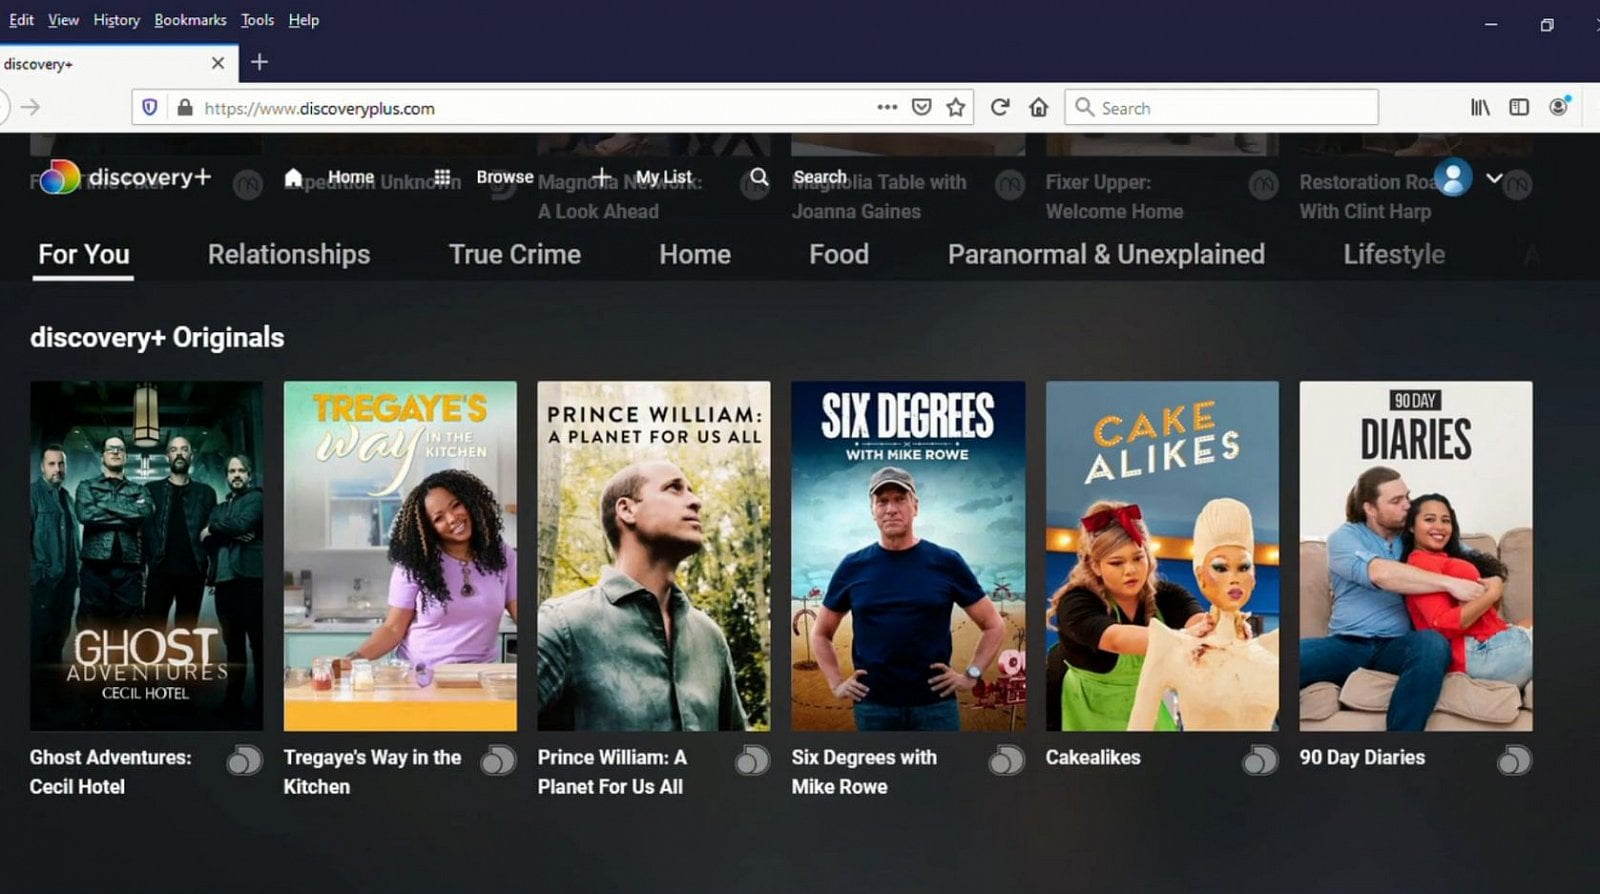The height and width of the screenshot is (894, 1600).
Task: Open My List with plus icon
Action: pos(641,177)
